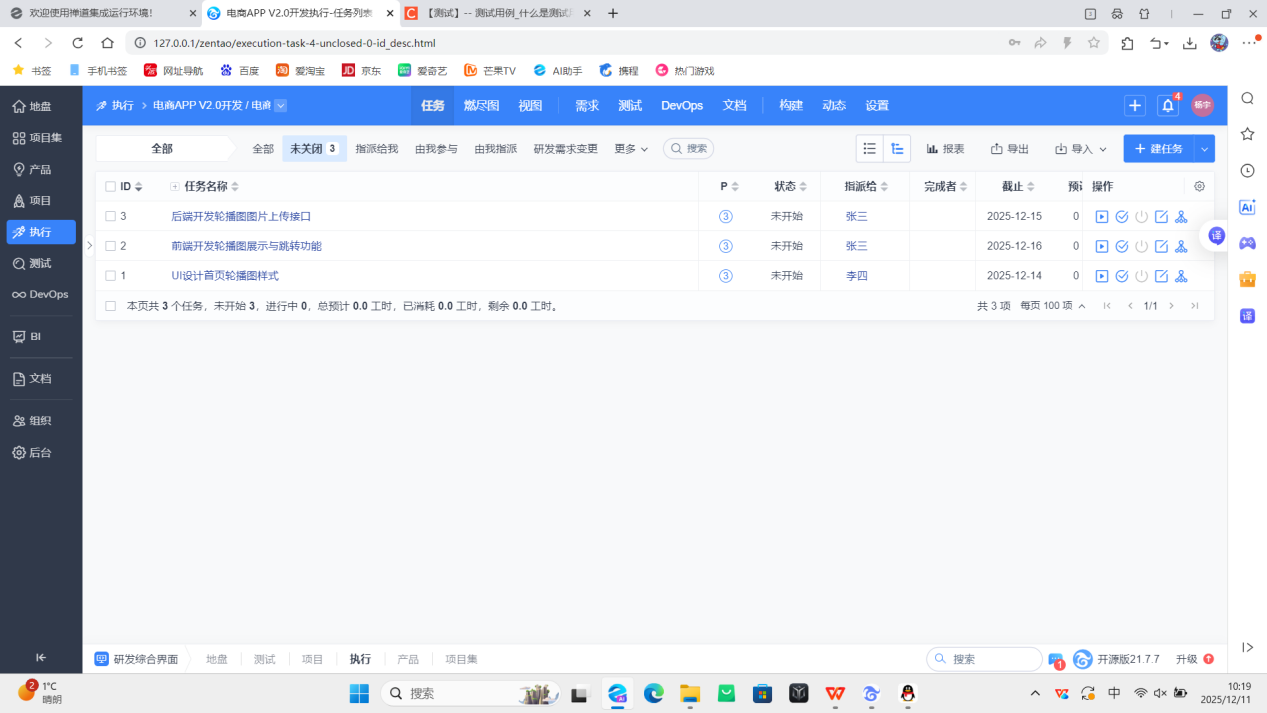Switch to the 燃尽图 tab
The height and width of the screenshot is (713, 1267).
click(x=480, y=105)
